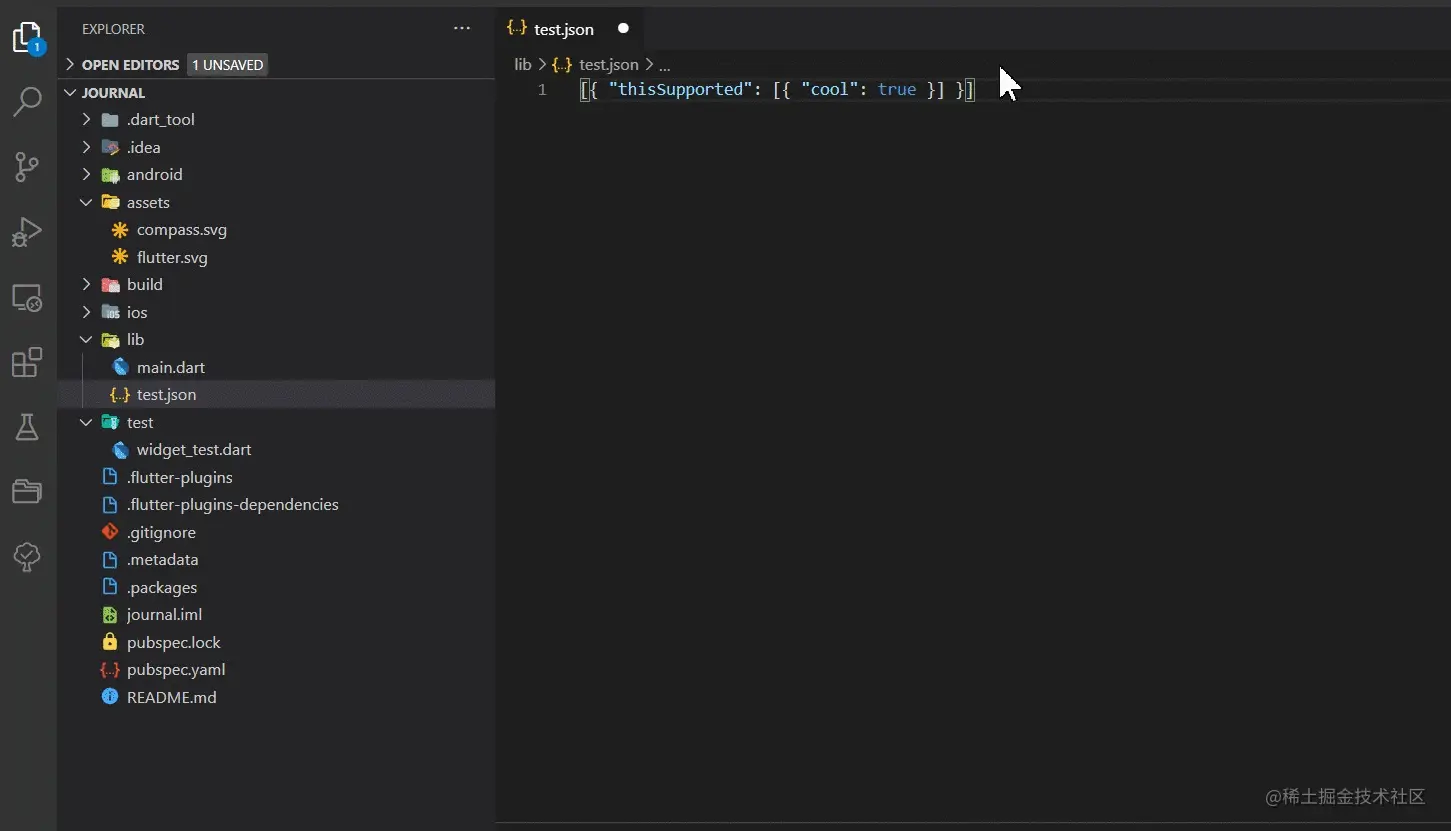Open the Search view icon

coord(27,101)
